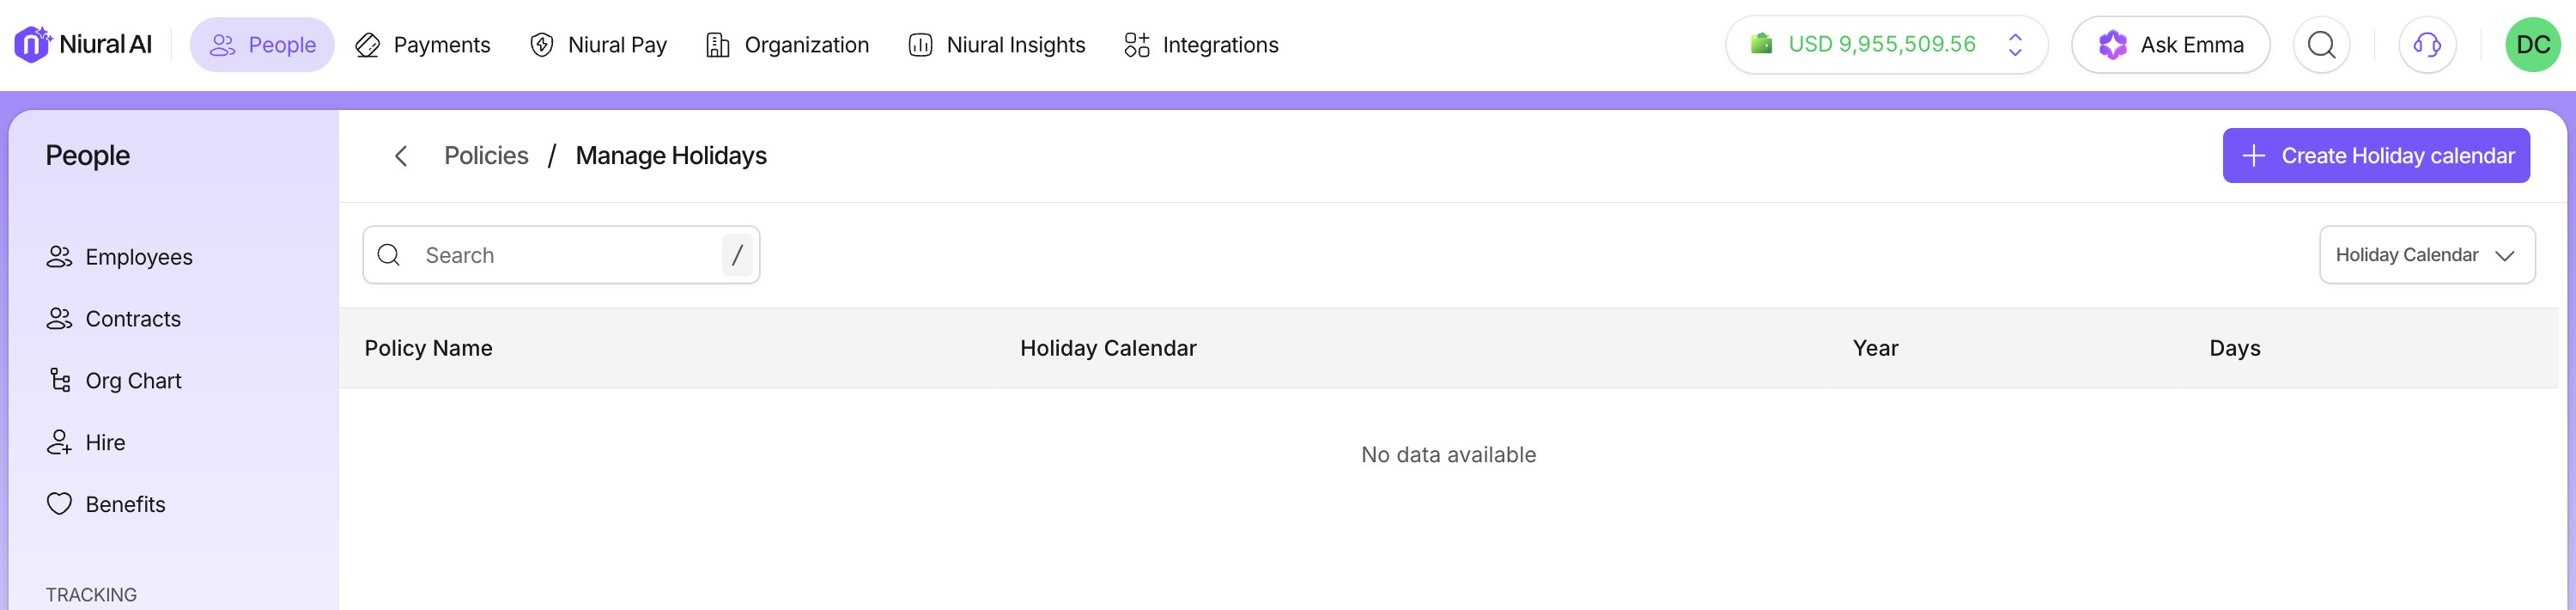Open Contracts from the sidebar

tap(132, 319)
